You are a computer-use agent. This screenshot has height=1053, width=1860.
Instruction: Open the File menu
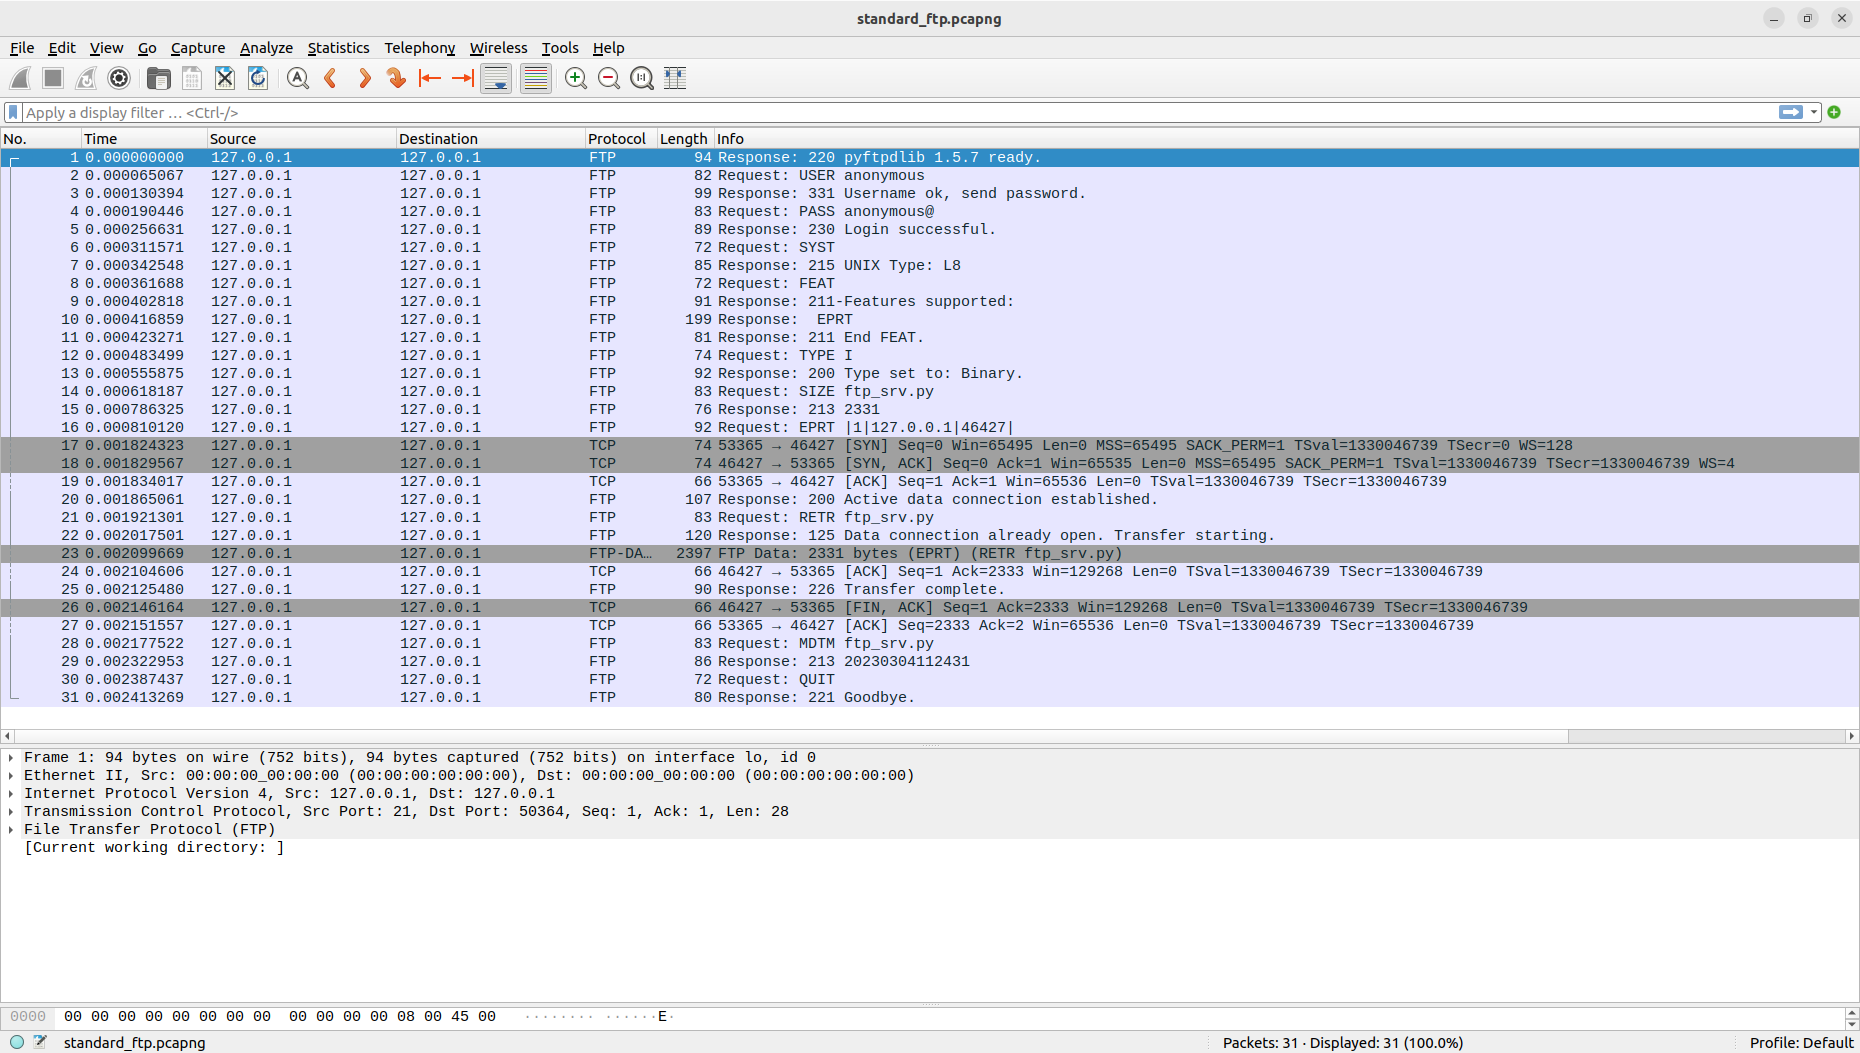coord(22,48)
